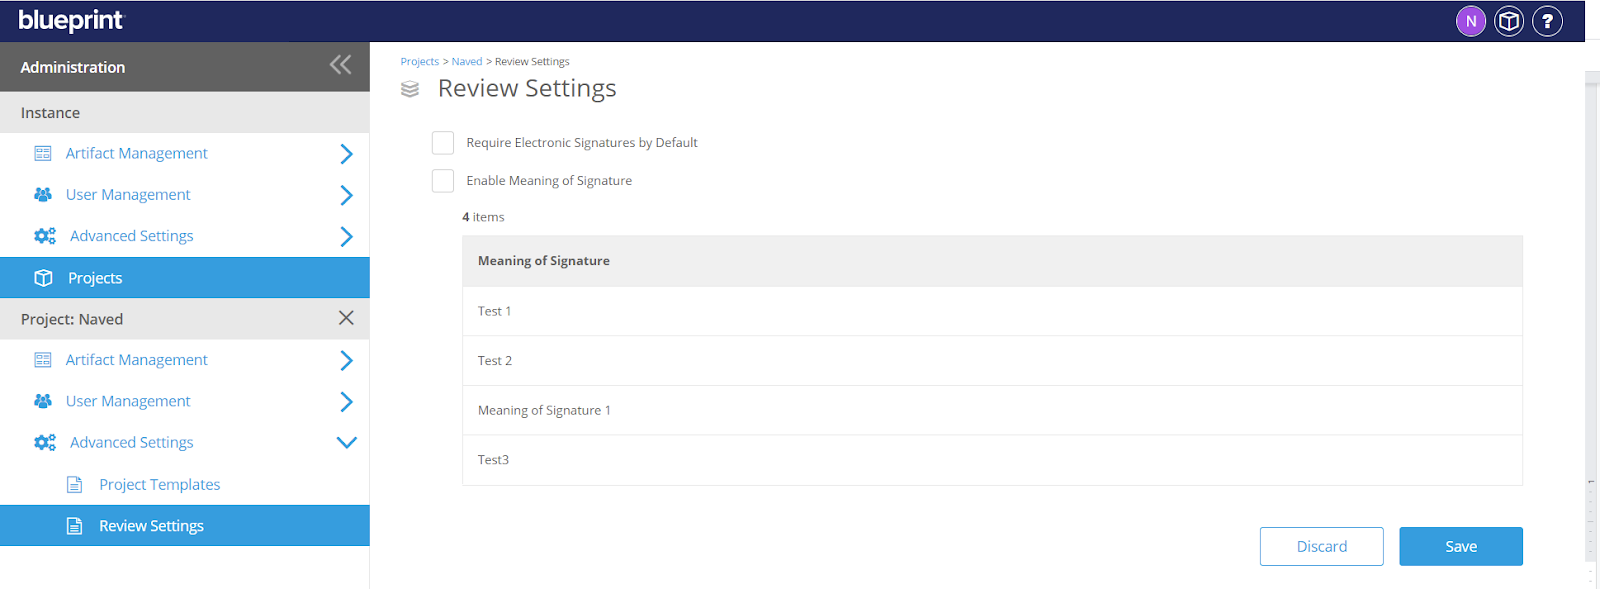The width and height of the screenshot is (1600, 589).
Task: Click the Review Settings stack icon beside title
Action: pos(410,89)
